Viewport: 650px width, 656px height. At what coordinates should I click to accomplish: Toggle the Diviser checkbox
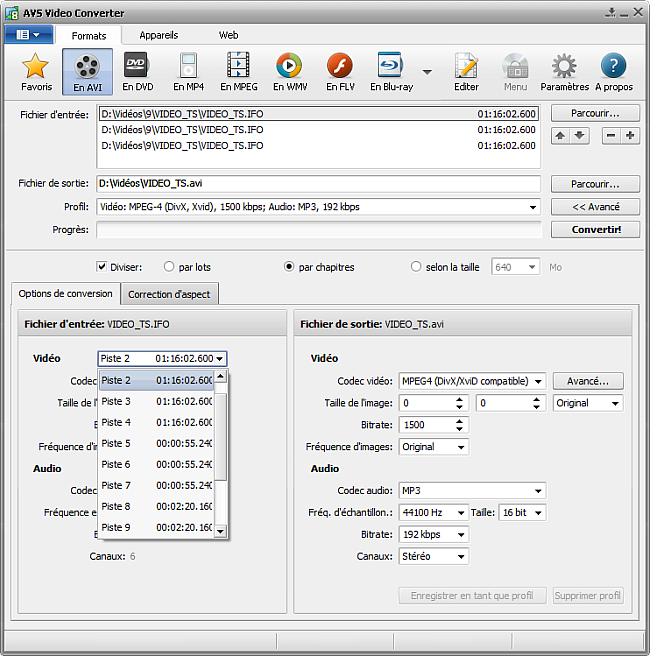click(x=102, y=266)
